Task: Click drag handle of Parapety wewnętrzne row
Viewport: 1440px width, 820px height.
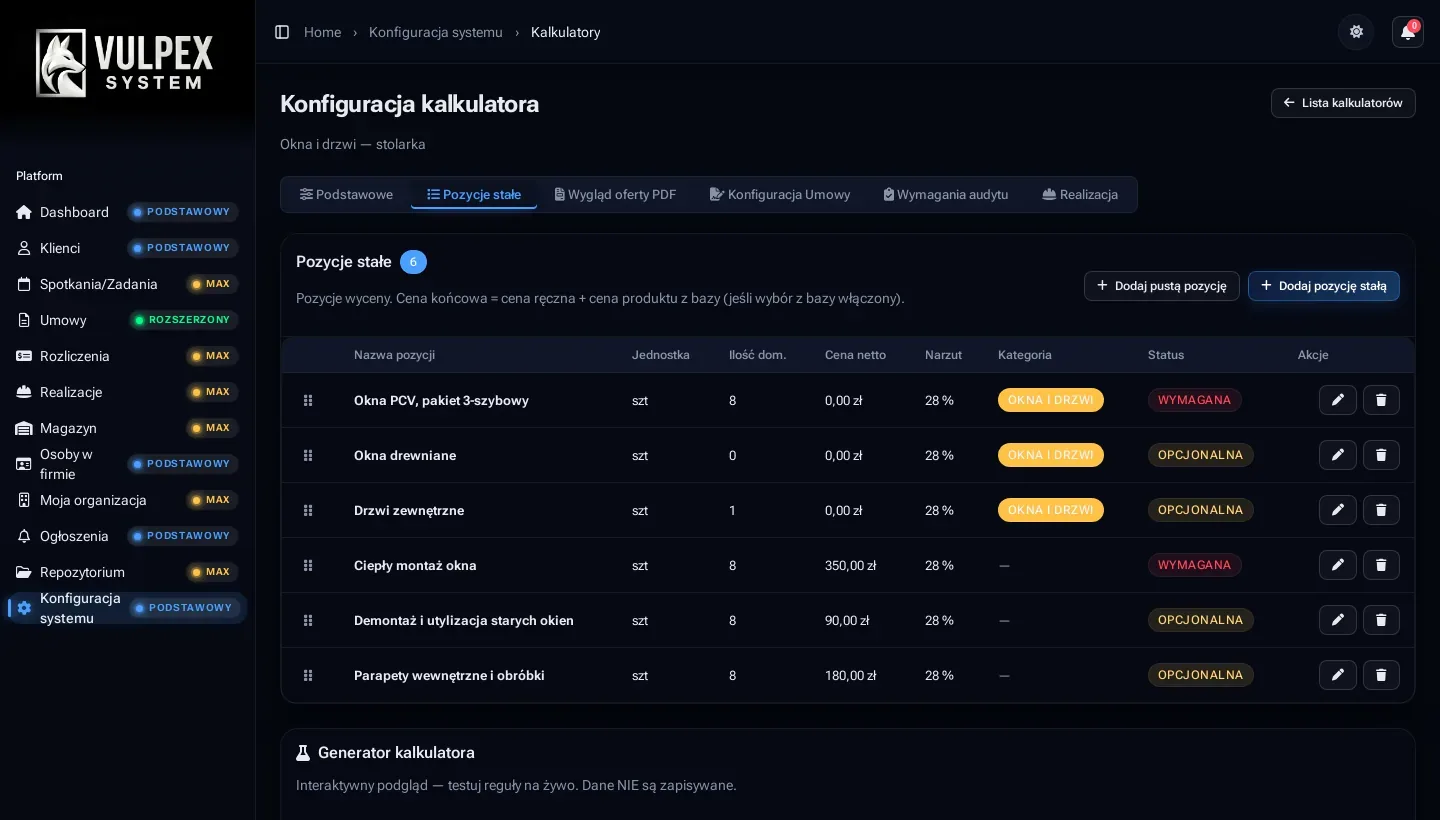Action: [308, 675]
